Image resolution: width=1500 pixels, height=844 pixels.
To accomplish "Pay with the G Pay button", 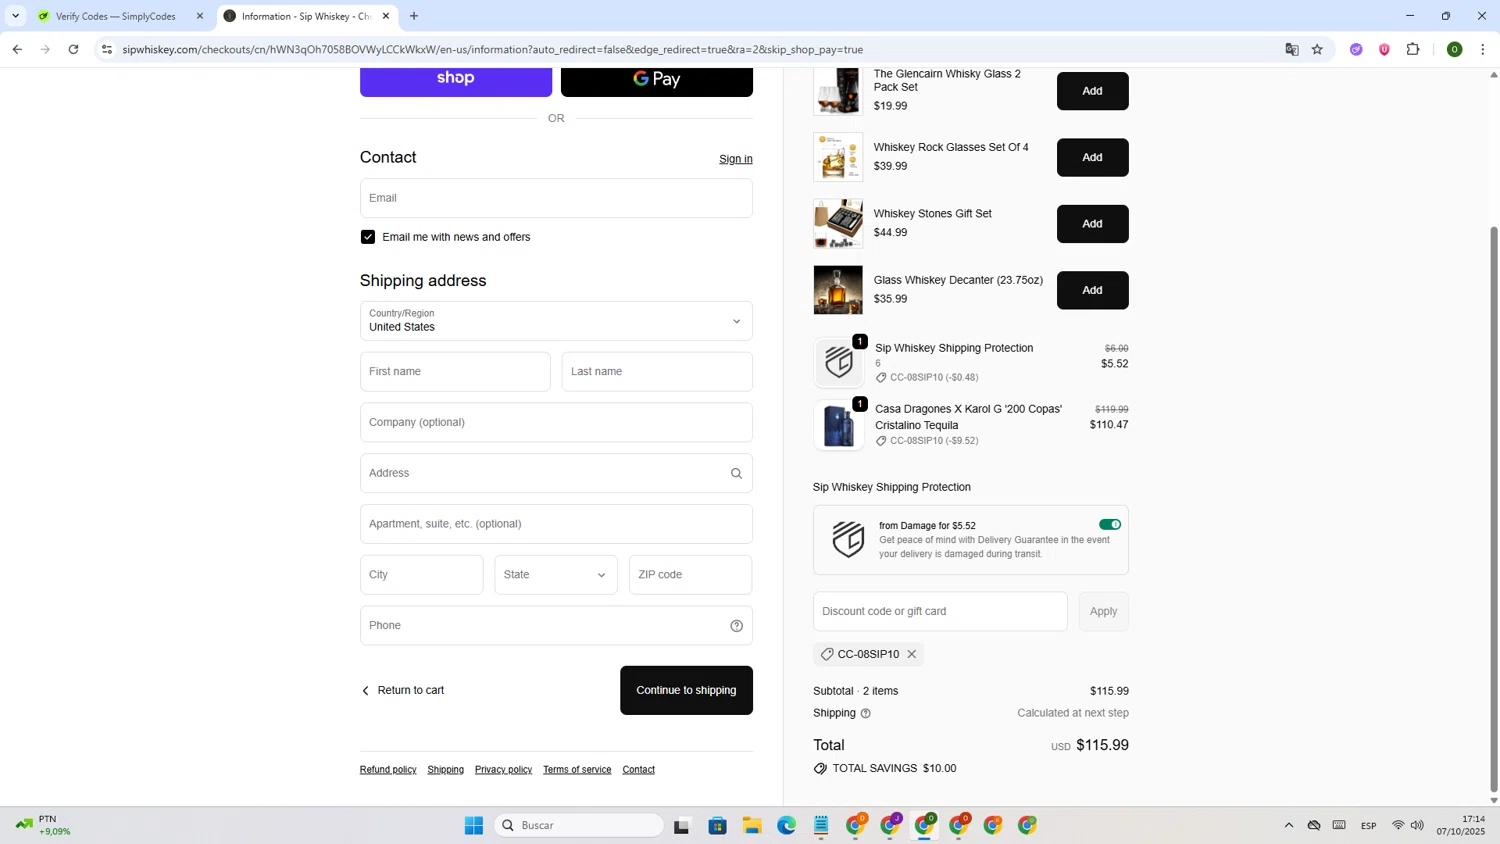I will point(657,80).
